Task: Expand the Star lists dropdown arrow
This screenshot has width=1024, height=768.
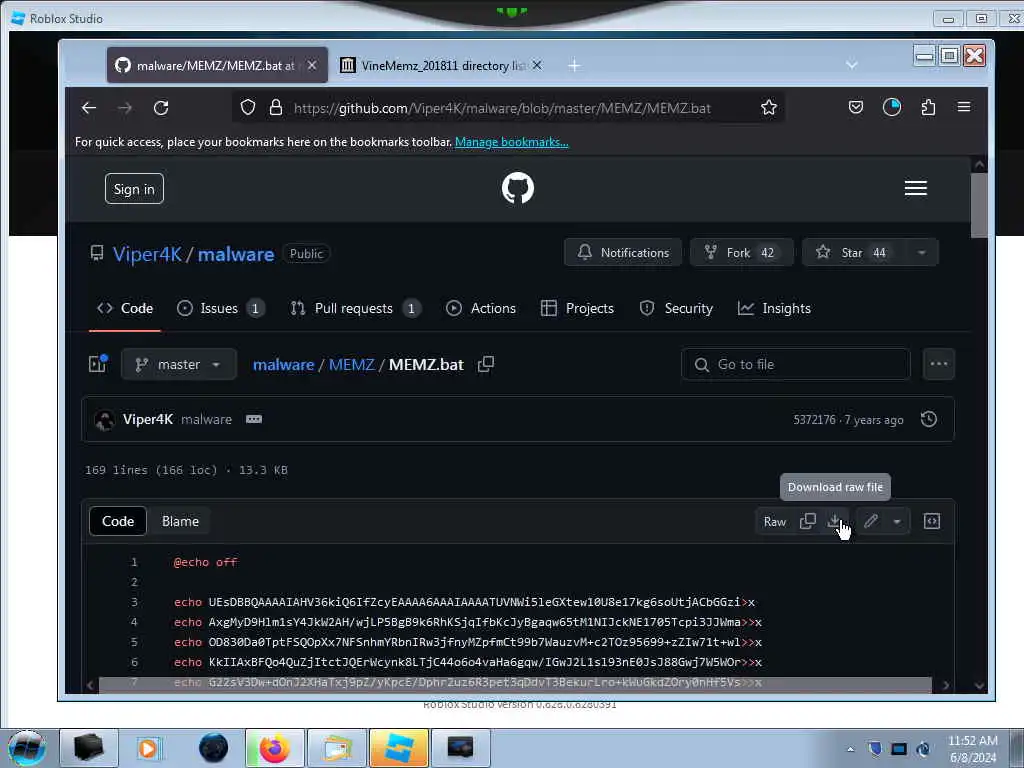Action: pyautogui.click(x=922, y=253)
